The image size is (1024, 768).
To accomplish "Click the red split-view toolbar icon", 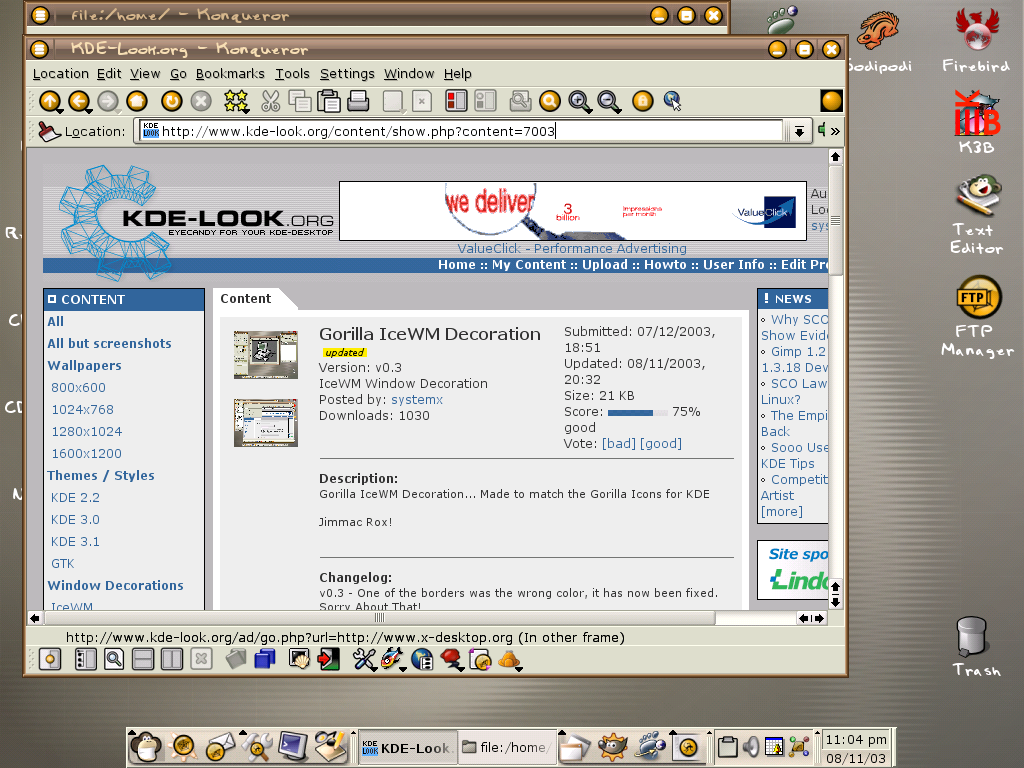I will tap(456, 101).
